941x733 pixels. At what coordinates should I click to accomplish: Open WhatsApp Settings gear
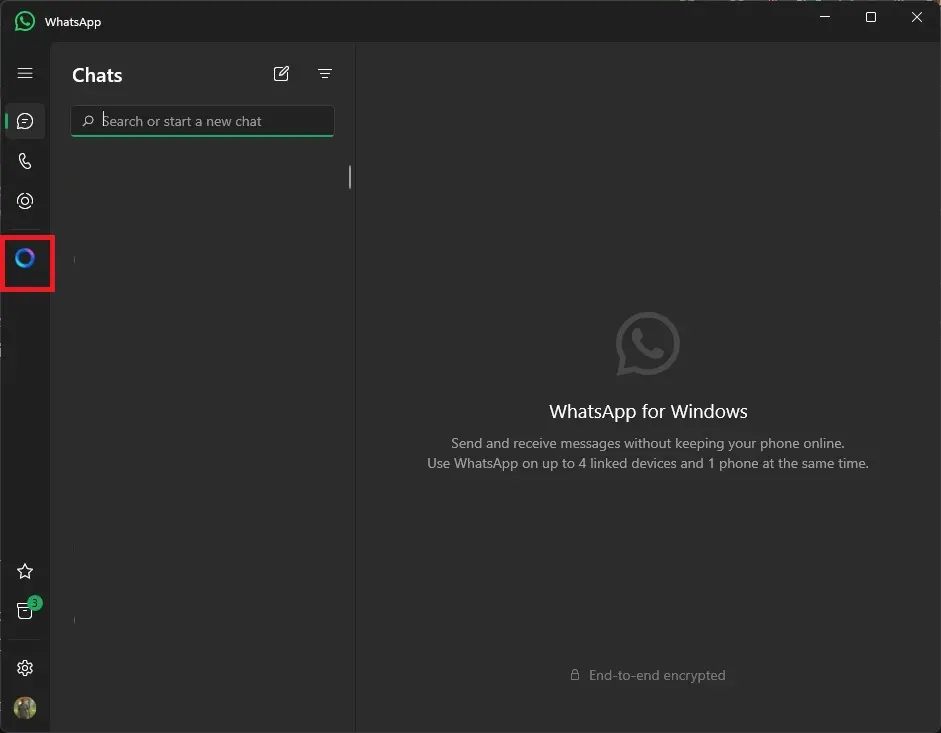(x=25, y=668)
